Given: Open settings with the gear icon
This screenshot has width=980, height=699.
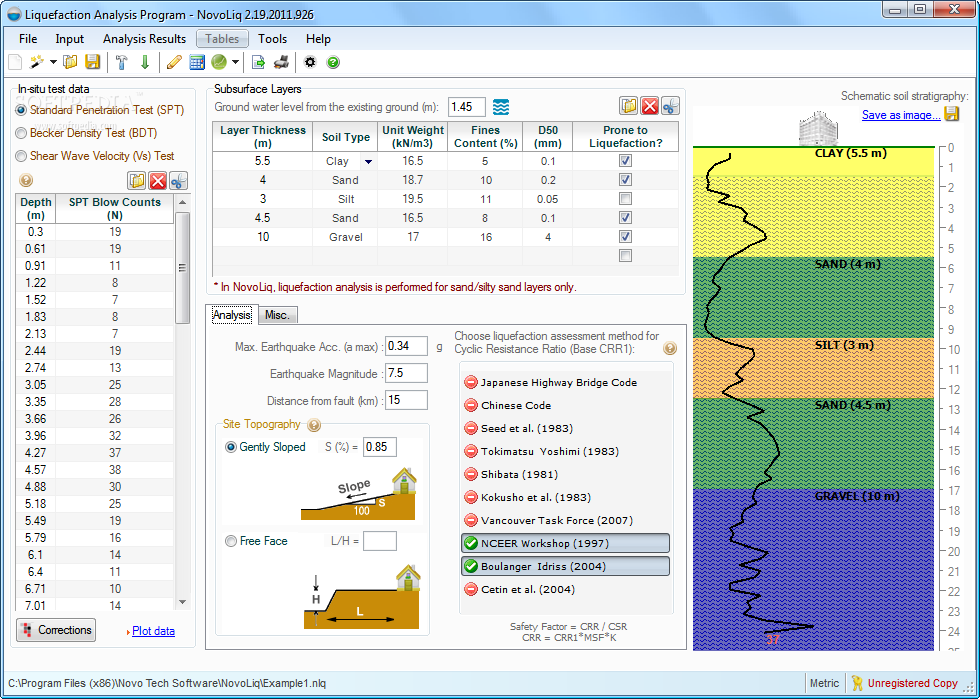Looking at the screenshot, I should pyautogui.click(x=310, y=62).
